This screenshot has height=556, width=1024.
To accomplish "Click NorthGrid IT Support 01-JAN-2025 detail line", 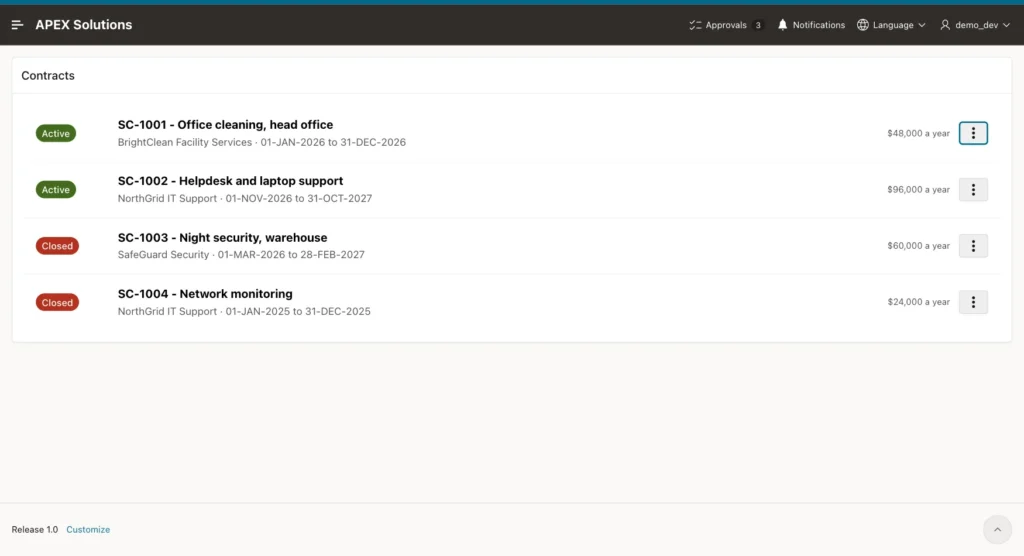I will click(244, 312).
